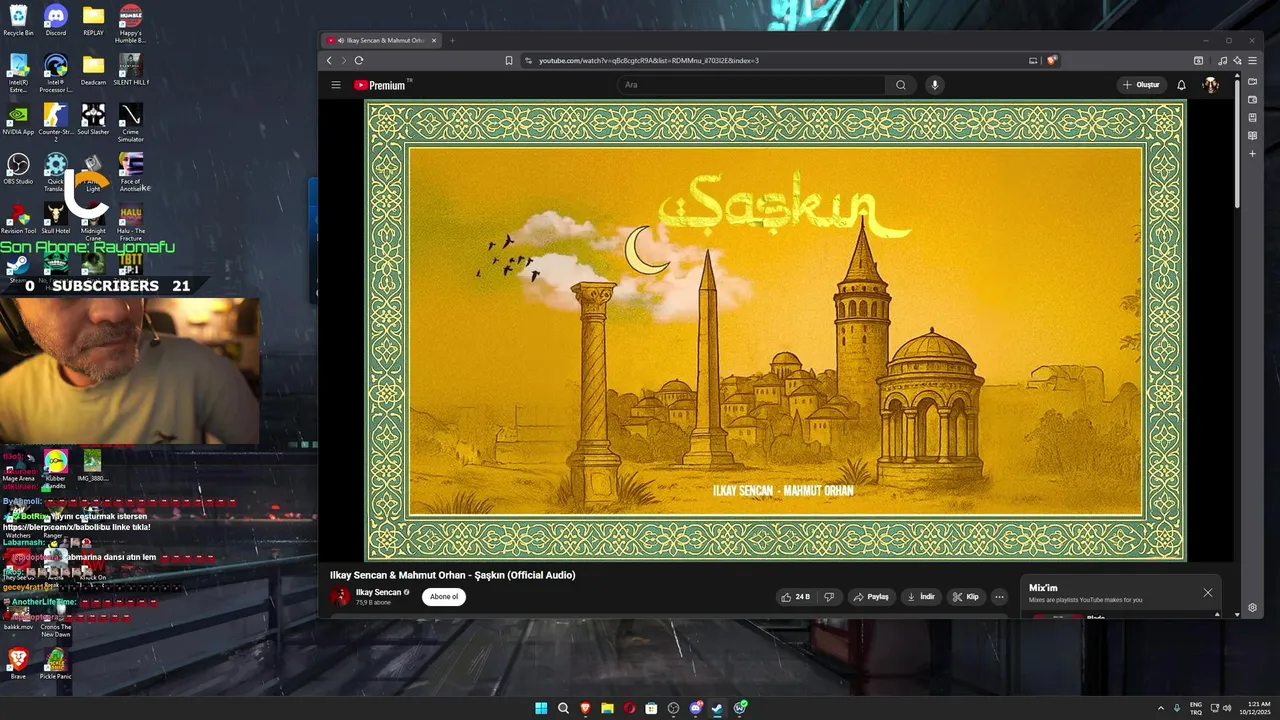
Task: Open Midnight Crane desktop shortcut
Action: click(x=93, y=221)
